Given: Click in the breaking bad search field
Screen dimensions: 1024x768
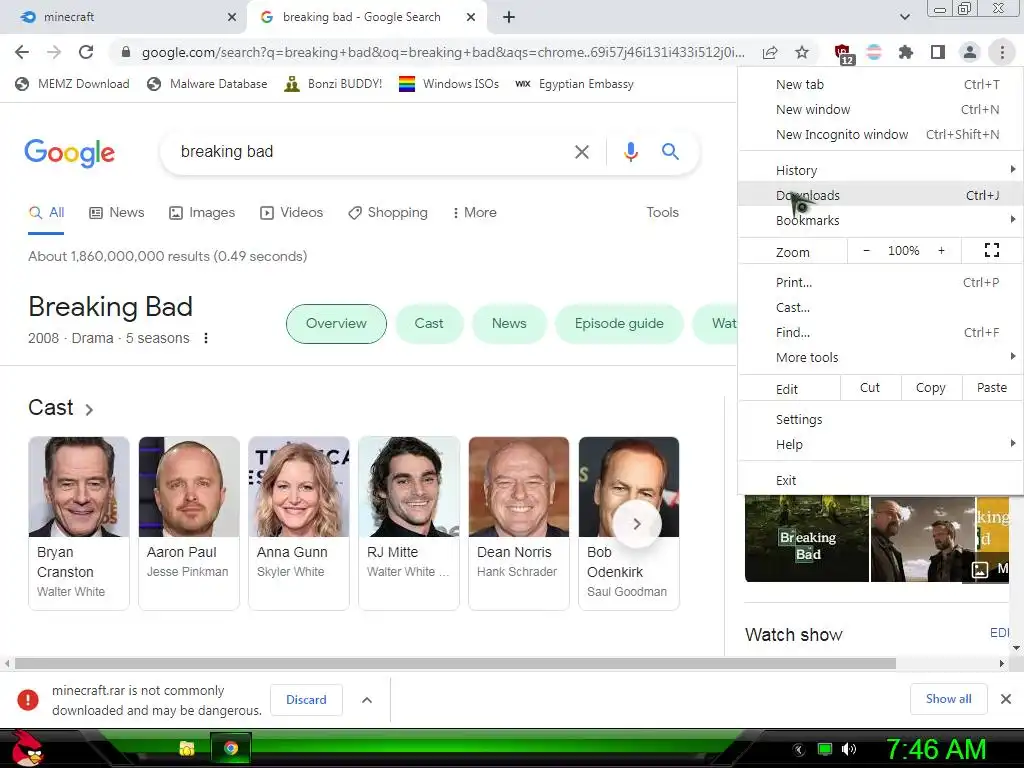Looking at the screenshot, I should point(369,152).
